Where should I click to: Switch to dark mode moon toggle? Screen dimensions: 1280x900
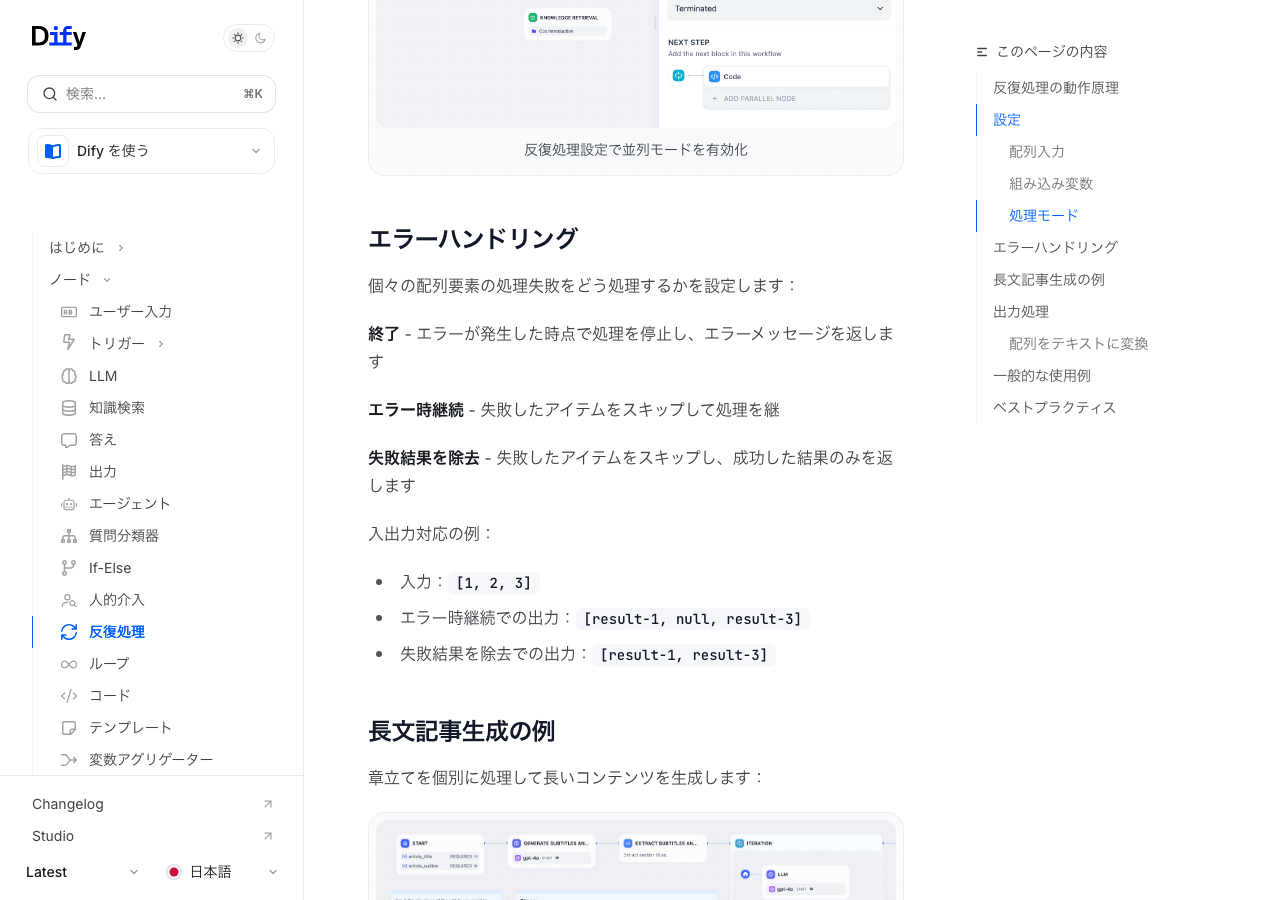[261, 38]
